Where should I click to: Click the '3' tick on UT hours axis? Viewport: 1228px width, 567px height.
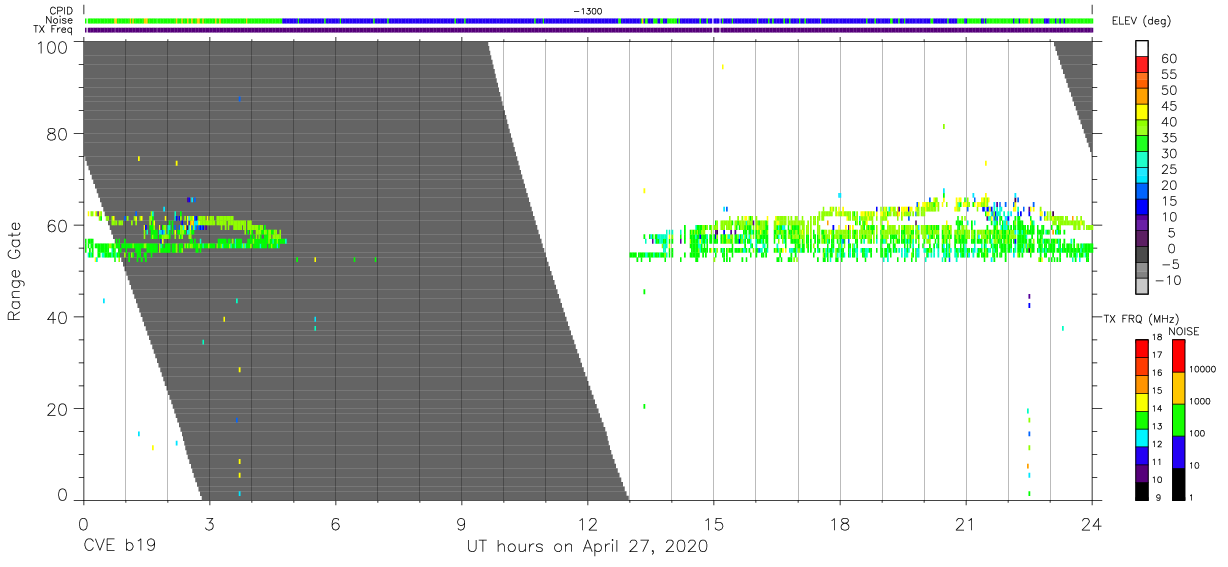click(209, 524)
